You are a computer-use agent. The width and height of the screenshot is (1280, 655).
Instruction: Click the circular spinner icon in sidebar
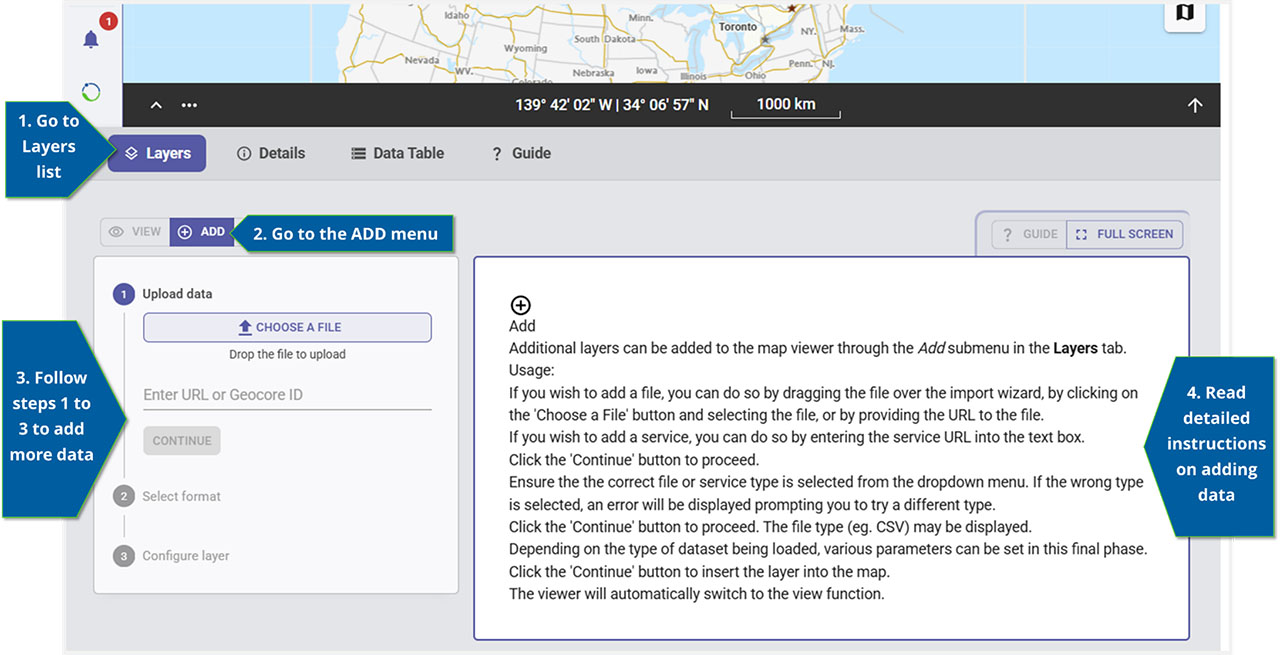click(x=91, y=92)
